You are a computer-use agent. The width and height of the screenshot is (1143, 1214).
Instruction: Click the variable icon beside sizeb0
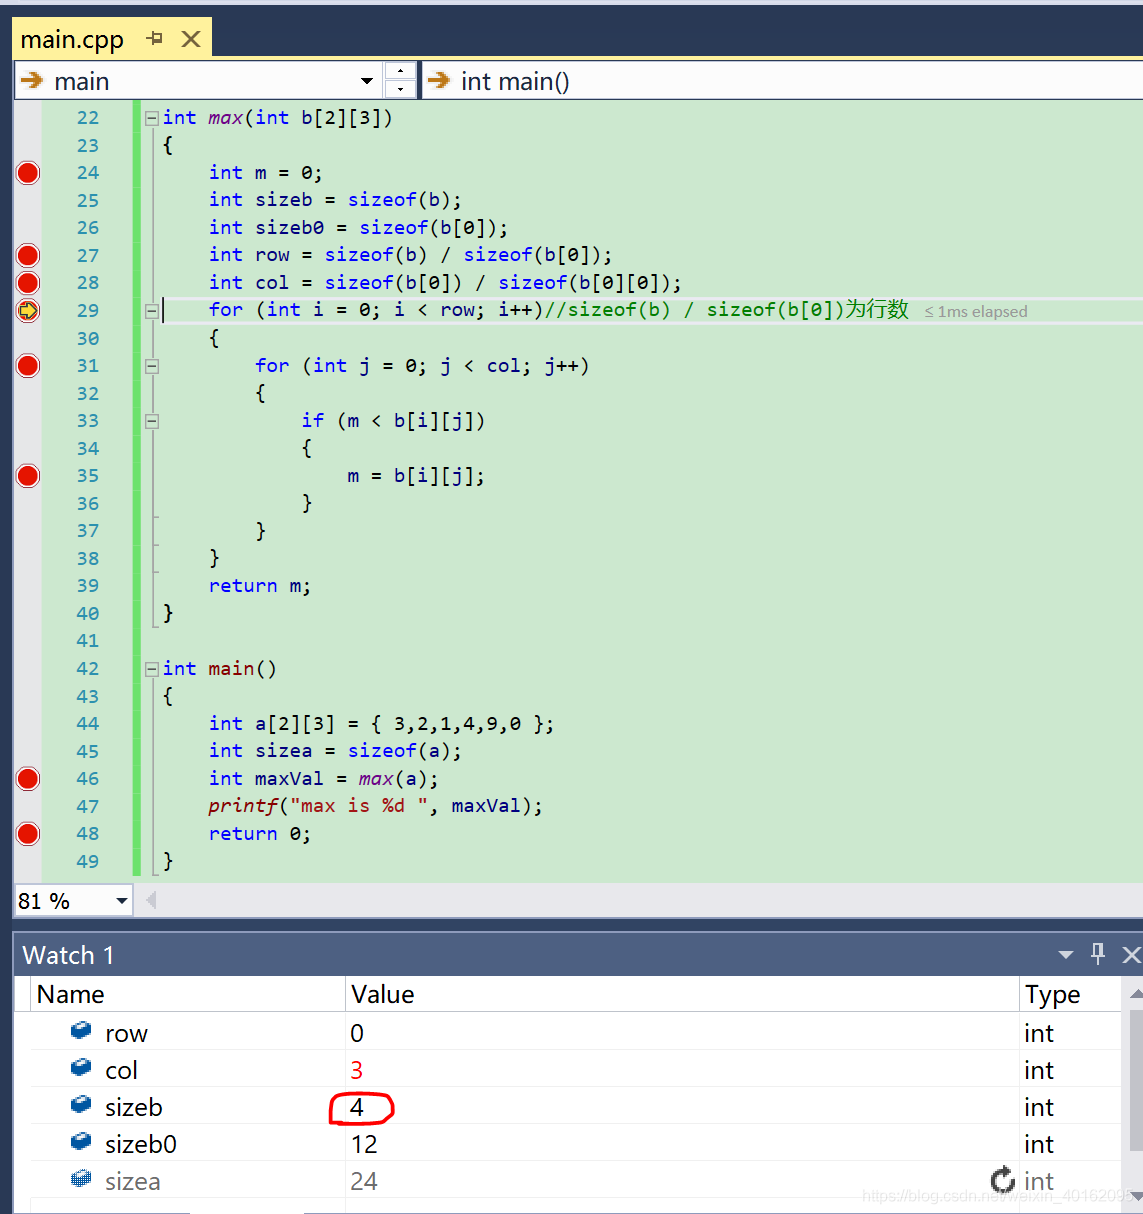81,1142
